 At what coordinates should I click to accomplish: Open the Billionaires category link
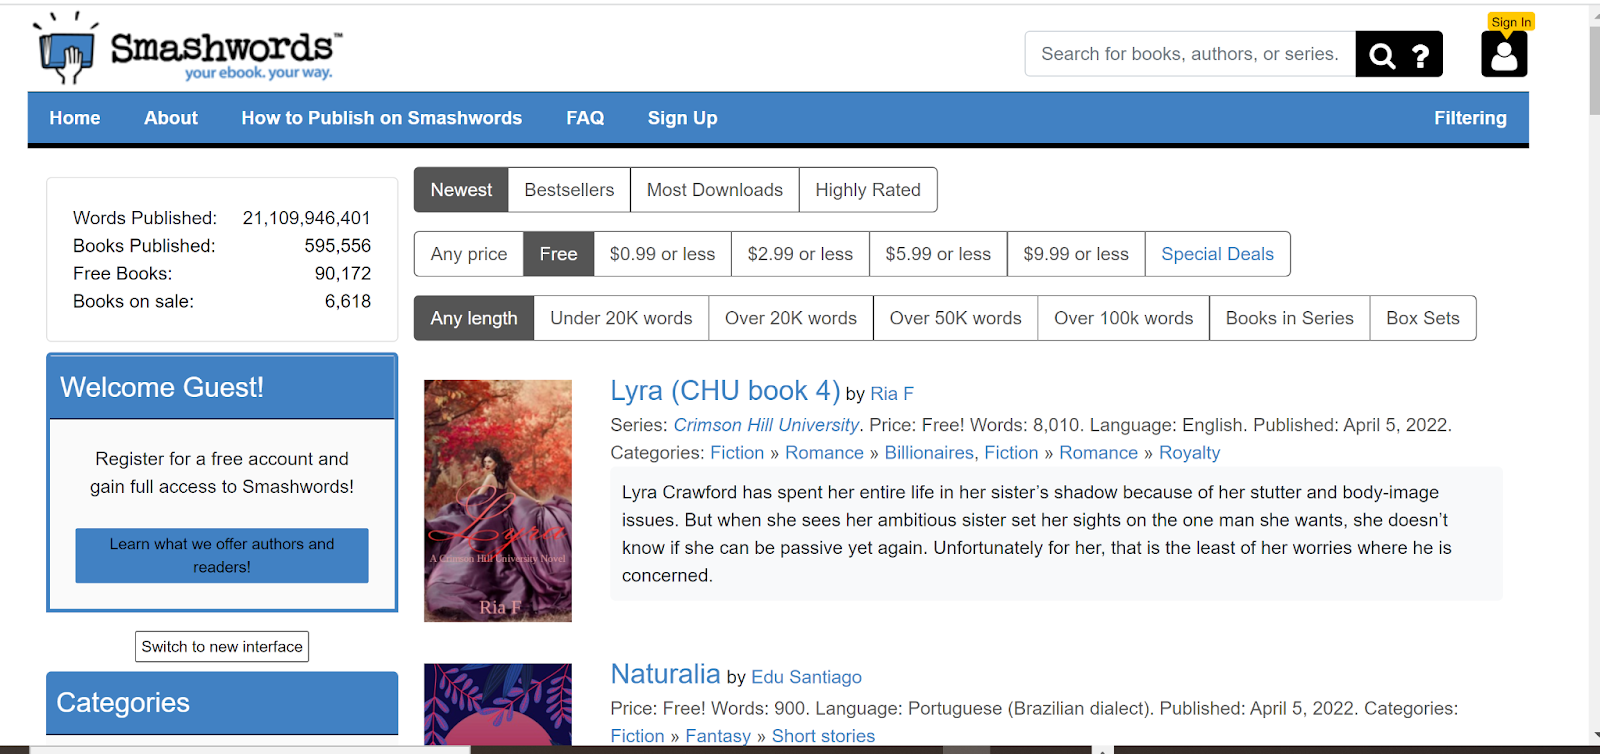click(x=929, y=453)
